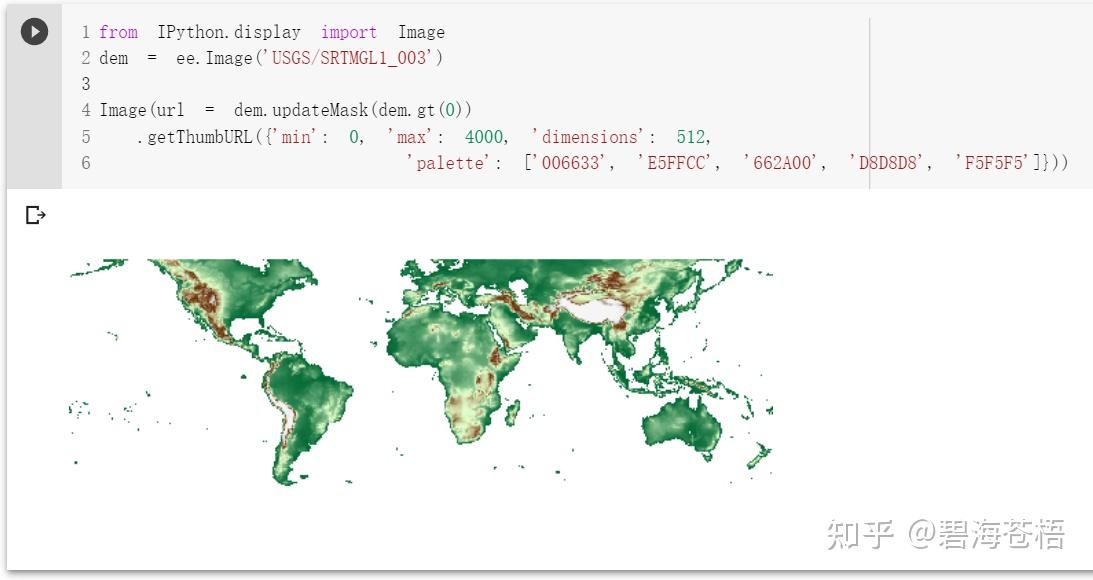Place cursor on the 'from' keyword in line 1
Image resolution: width=1093 pixels, height=580 pixels.
[x=119, y=32]
